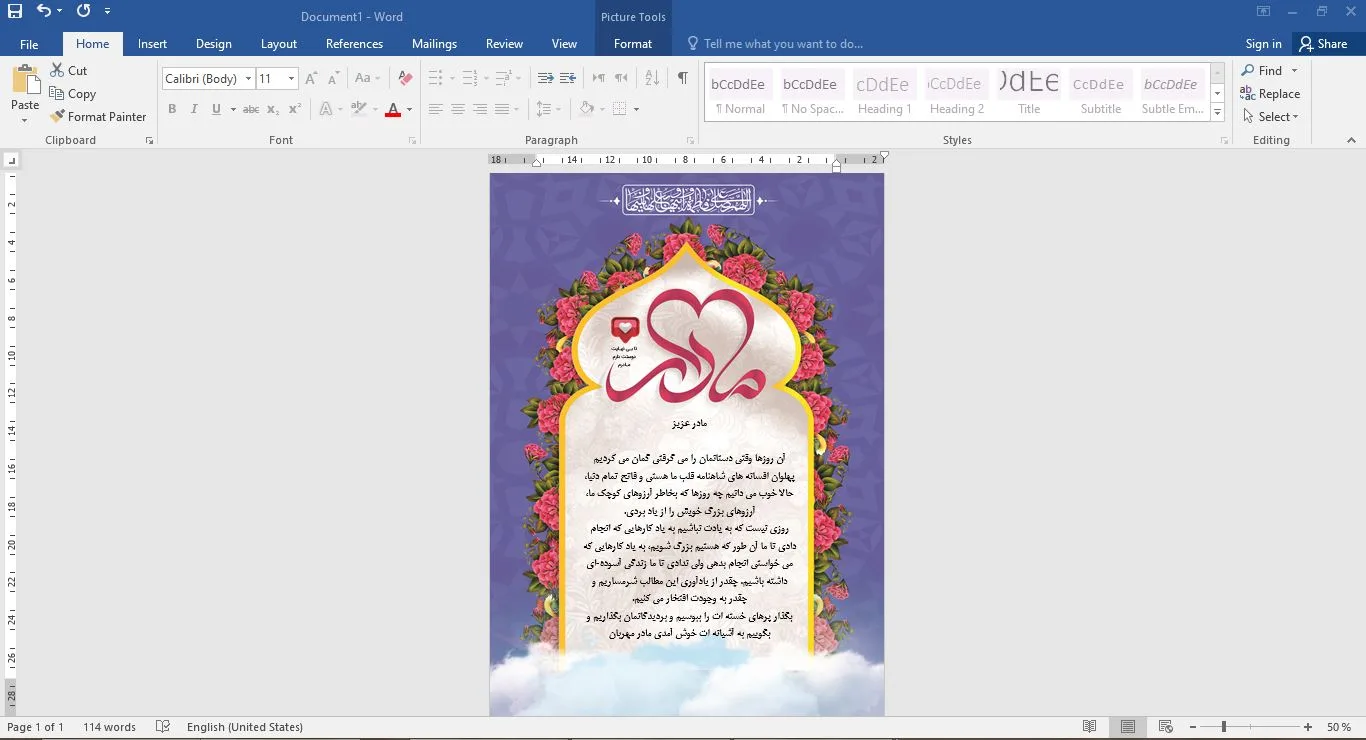Open the Picture Tools Format tab
1366x740 pixels.
coord(633,44)
